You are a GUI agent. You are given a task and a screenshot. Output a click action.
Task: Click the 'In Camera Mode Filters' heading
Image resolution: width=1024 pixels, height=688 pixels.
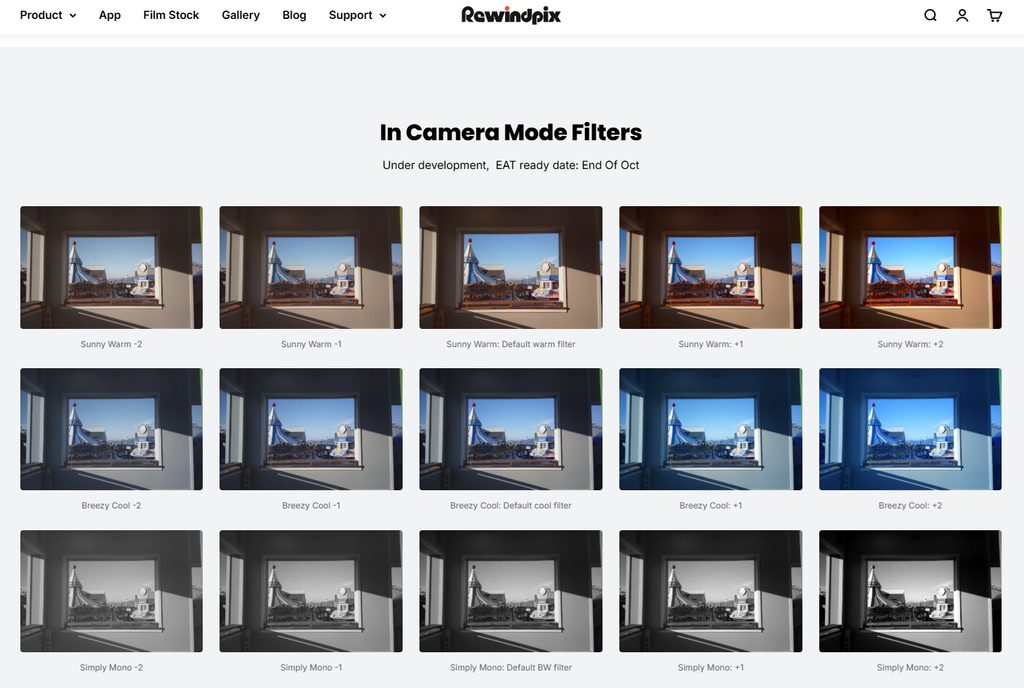pyautogui.click(x=511, y=132)
